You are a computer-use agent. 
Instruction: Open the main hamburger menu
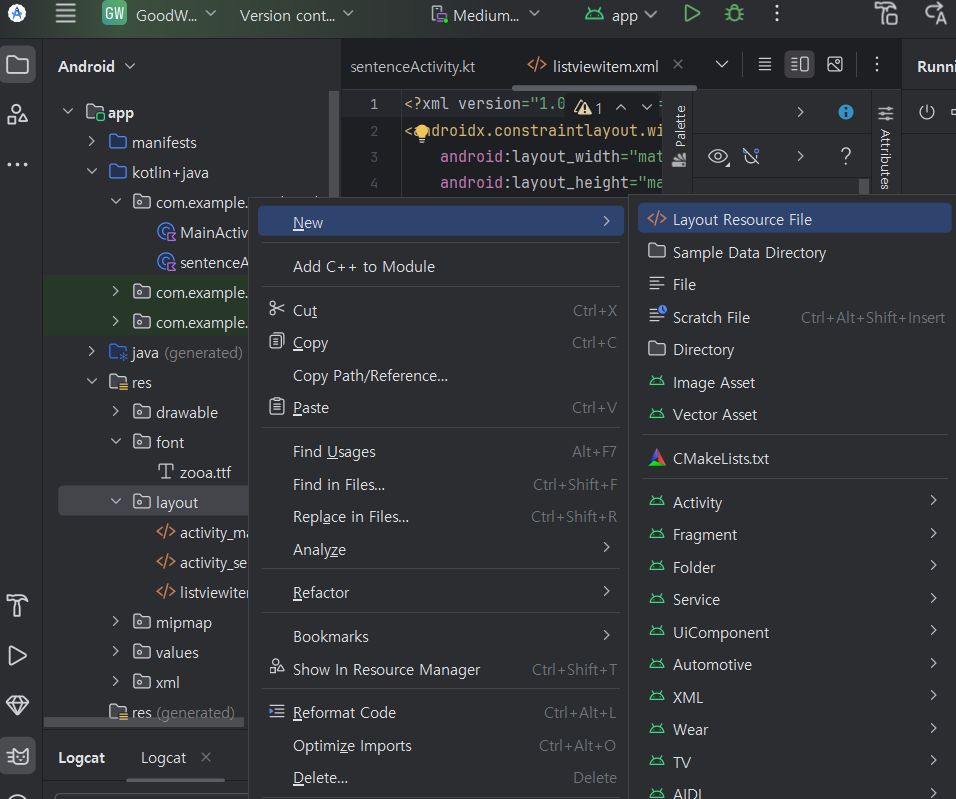coord(65,13)
